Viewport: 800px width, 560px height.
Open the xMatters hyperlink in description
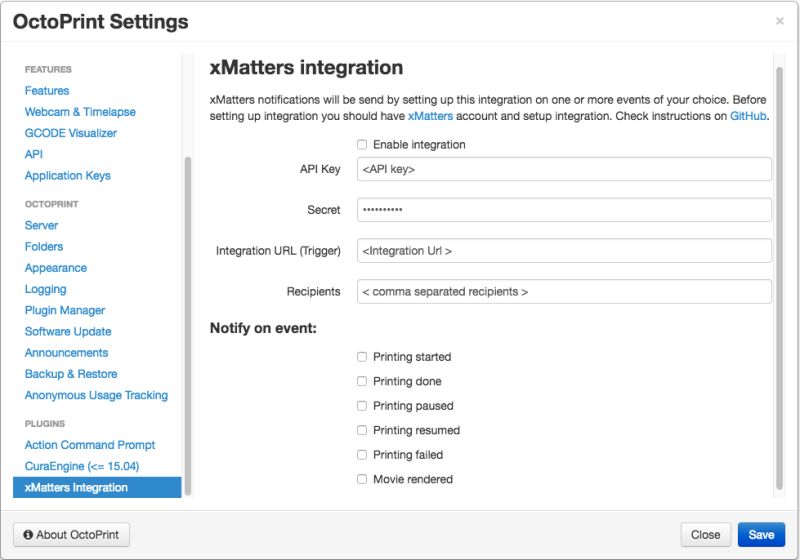click(430, 116)
